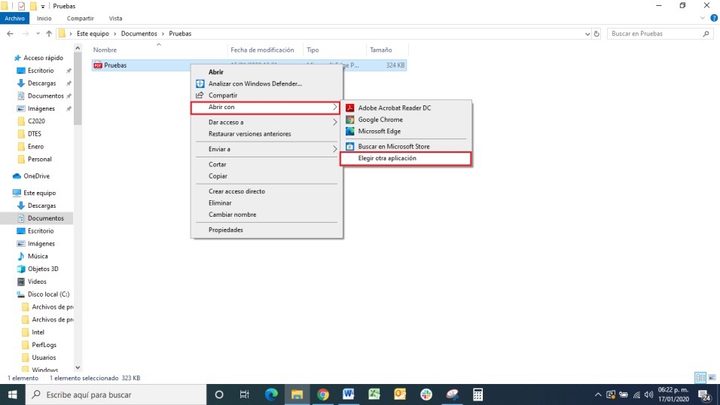Choose Google Chrome in the submenu
The height and width of the screenshot is (405, 720).
(380, 119)
